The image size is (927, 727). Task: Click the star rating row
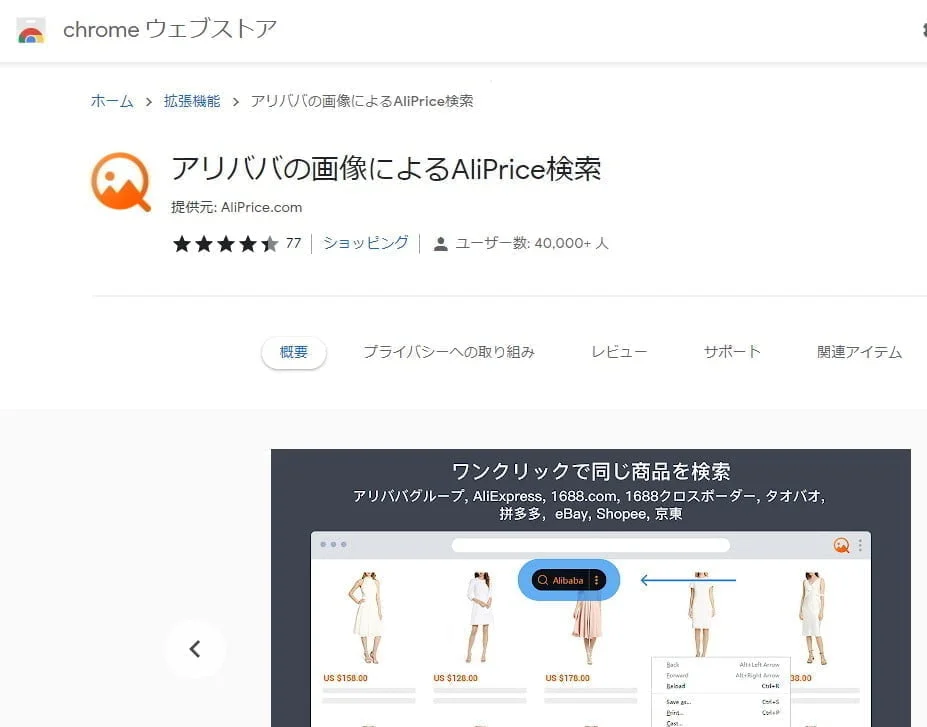click(x=225, y=244)
